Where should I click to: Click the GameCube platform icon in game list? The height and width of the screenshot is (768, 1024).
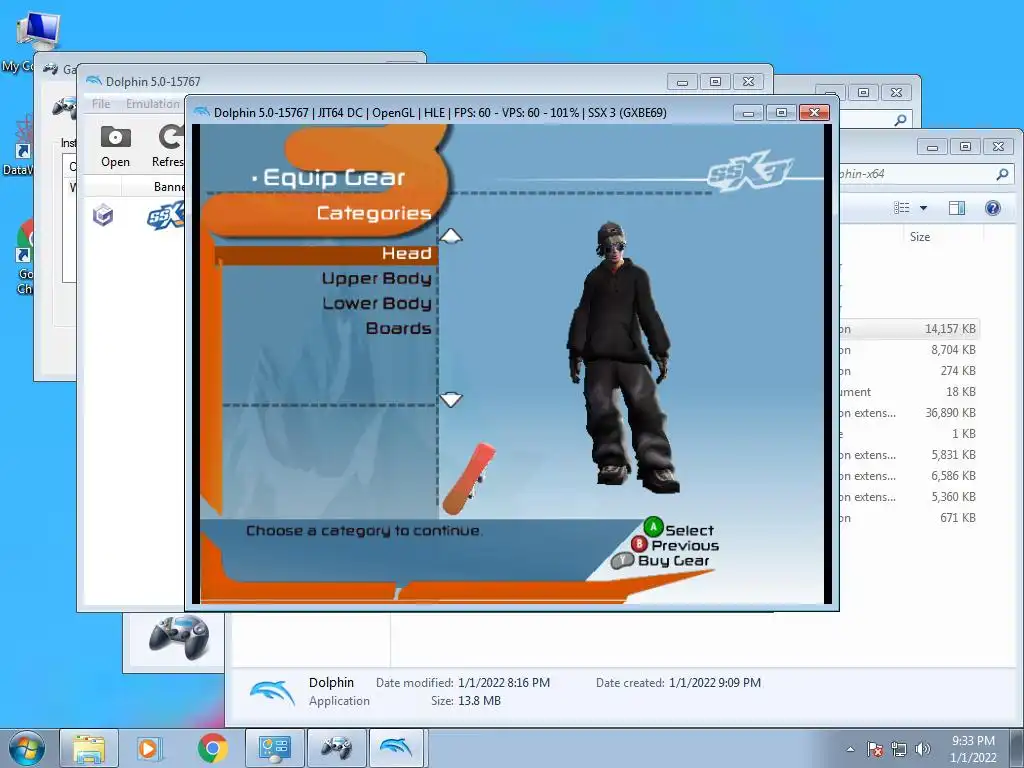click(103, 214)
